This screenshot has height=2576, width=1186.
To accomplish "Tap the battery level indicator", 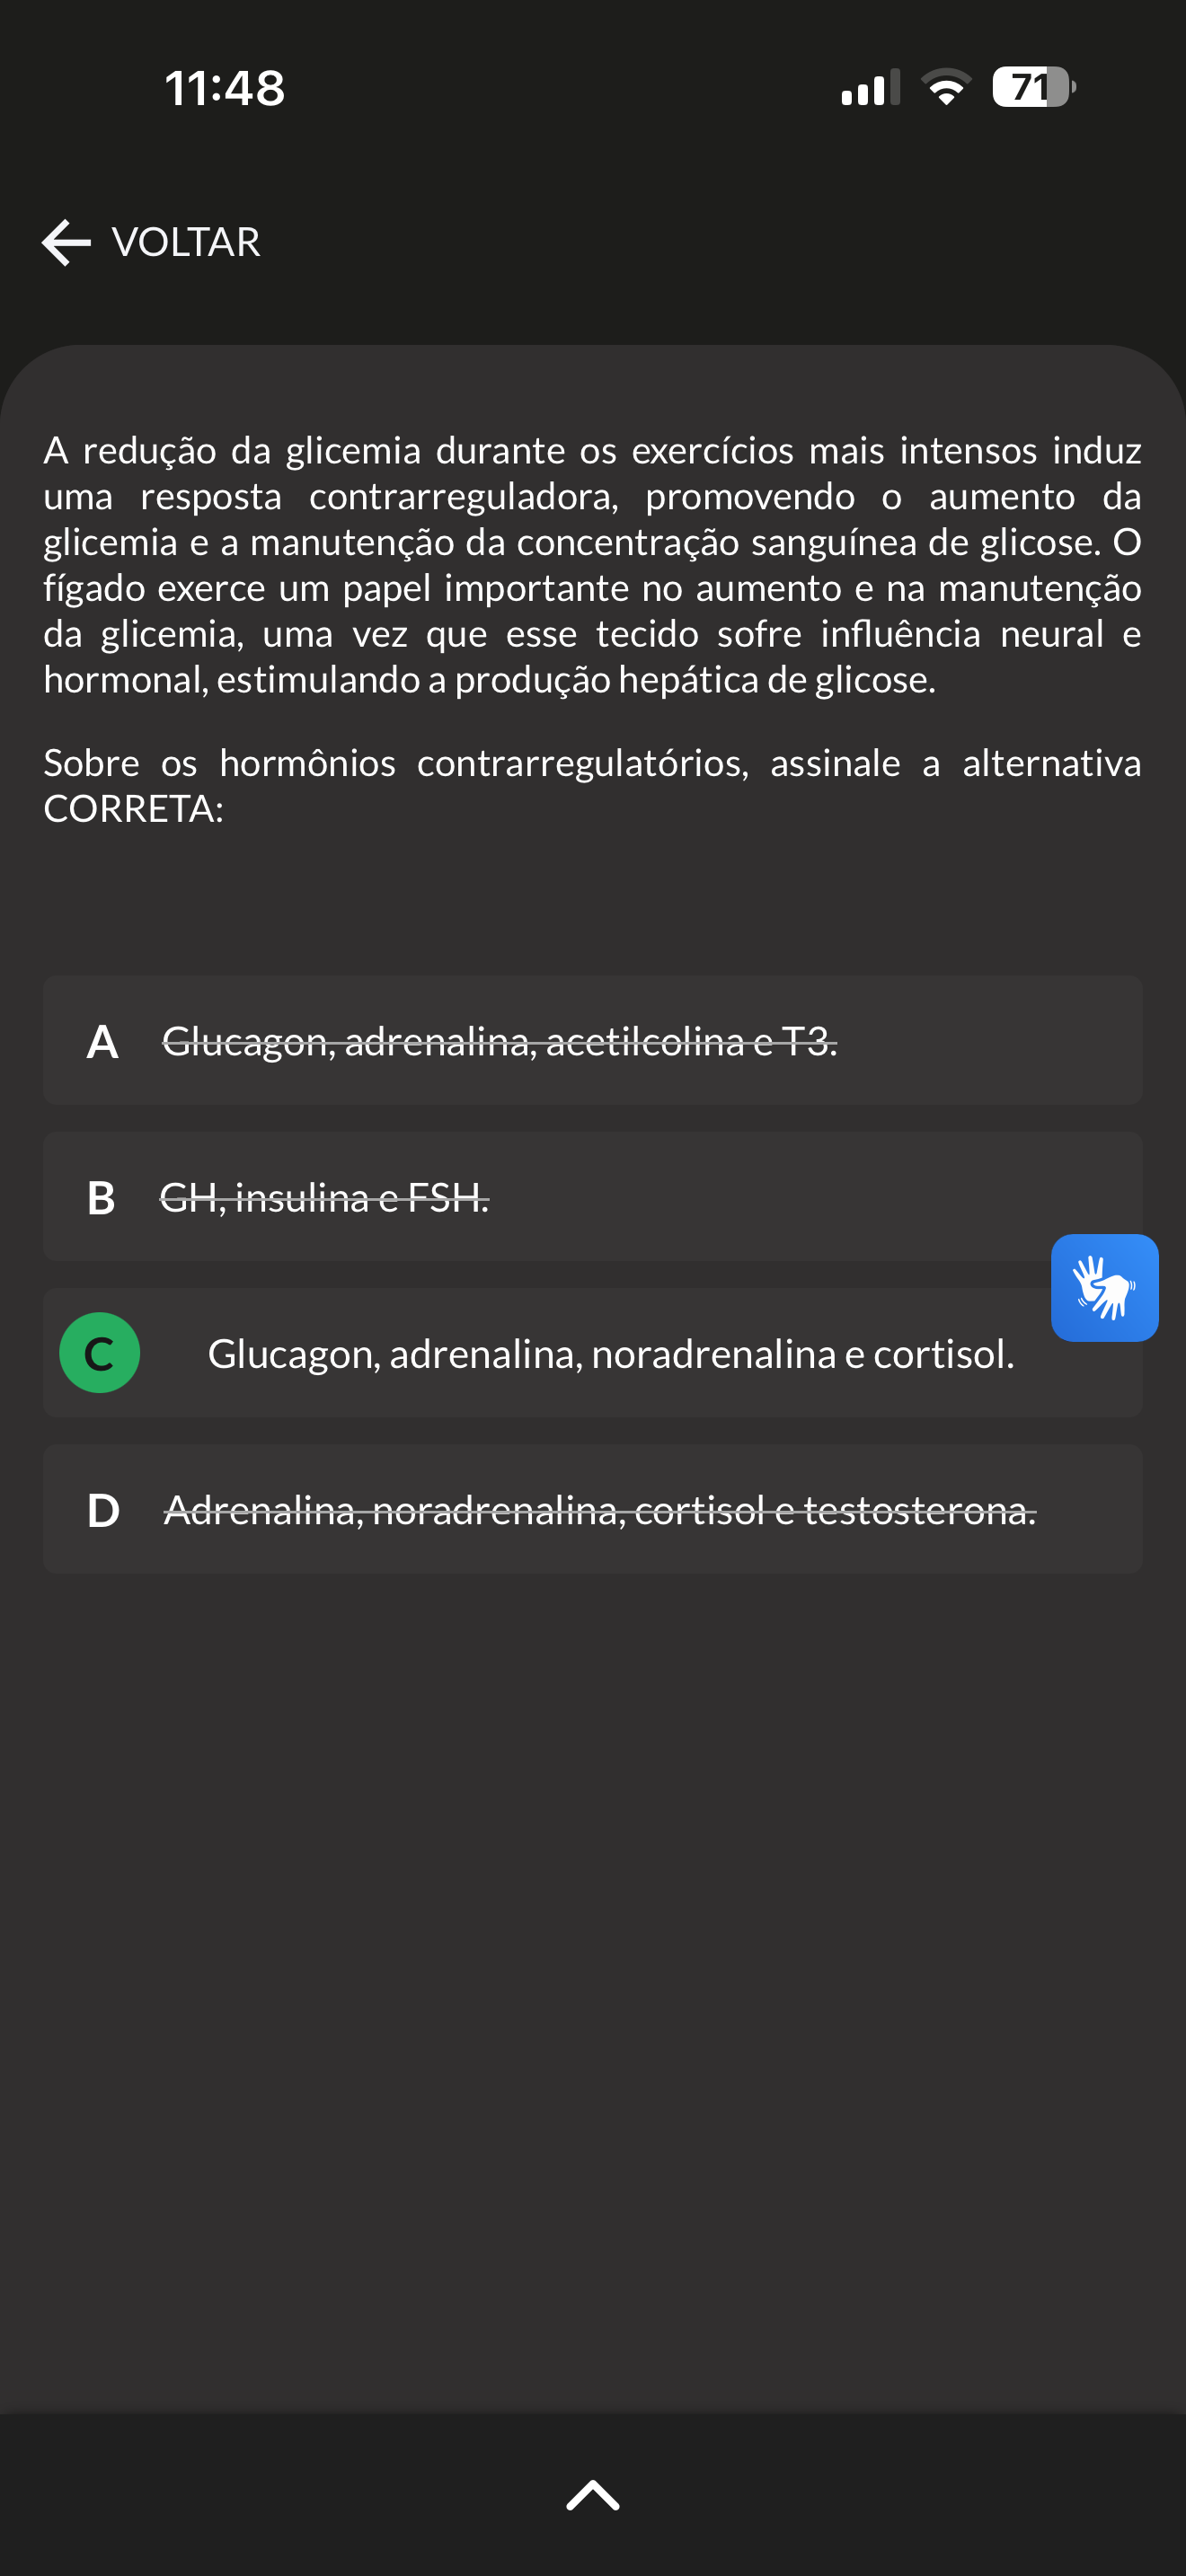I will [x=1034, y=87].
